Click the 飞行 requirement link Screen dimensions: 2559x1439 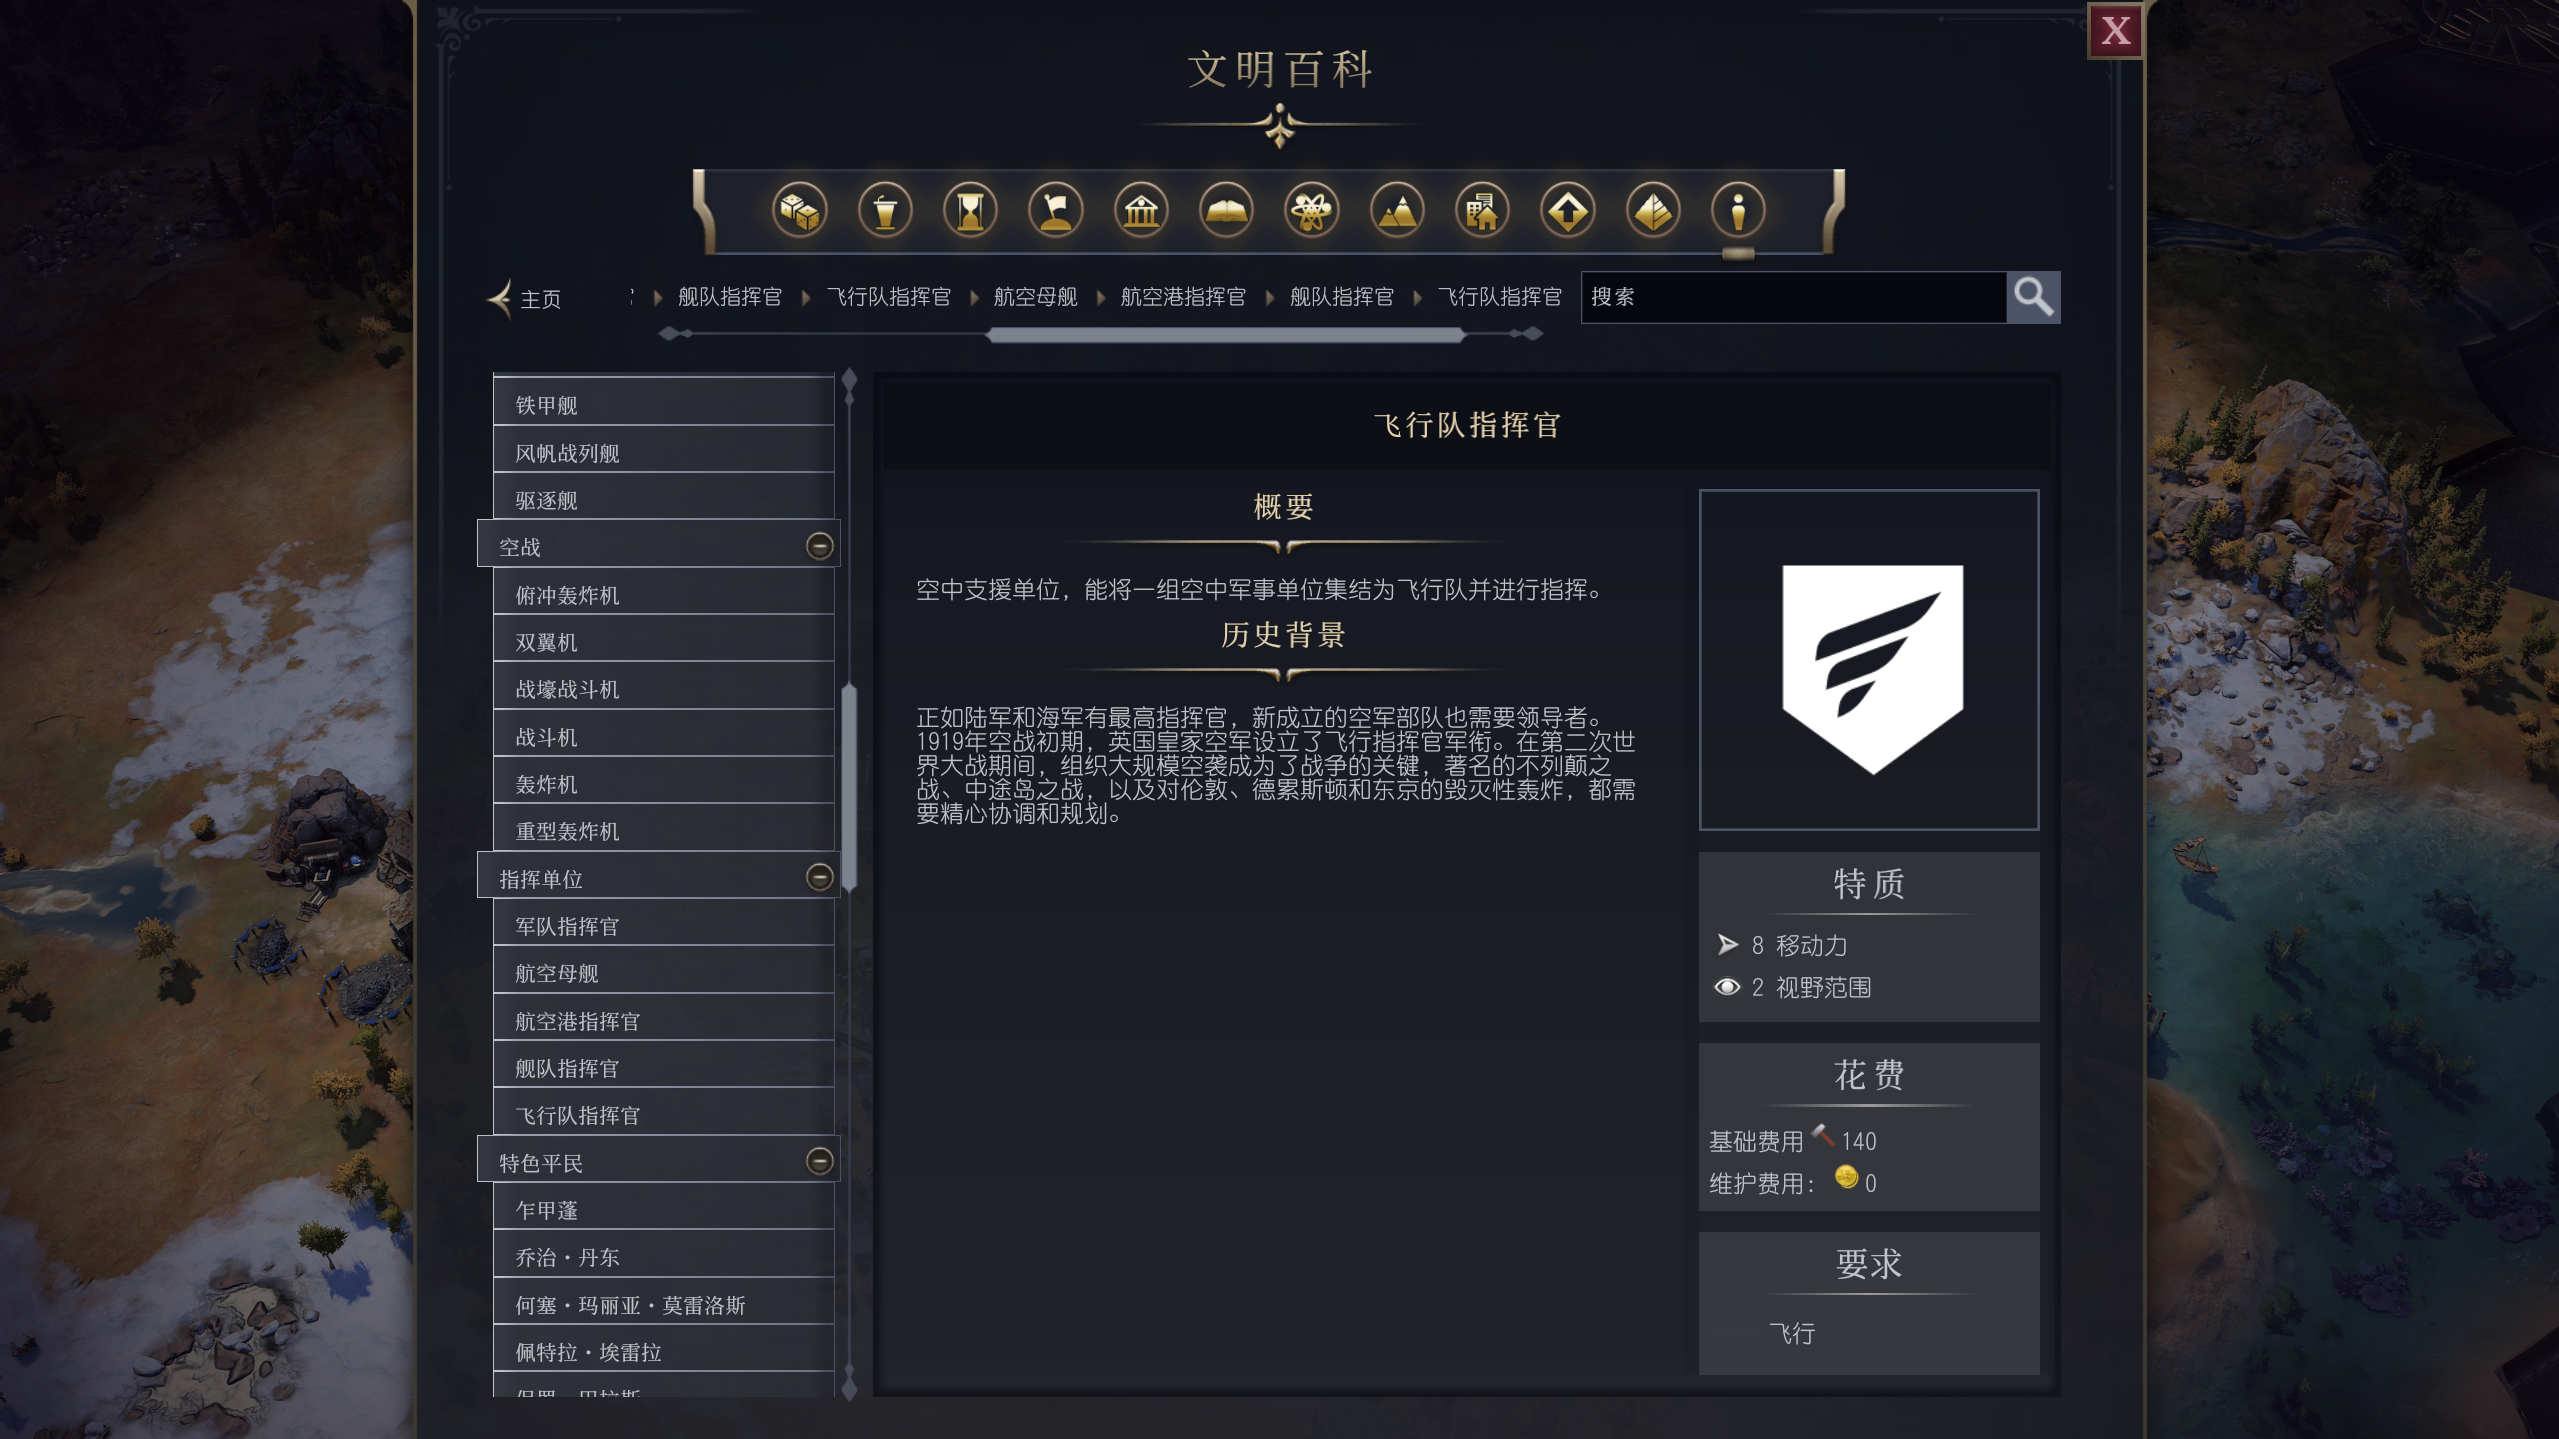coord(1792,1333)
